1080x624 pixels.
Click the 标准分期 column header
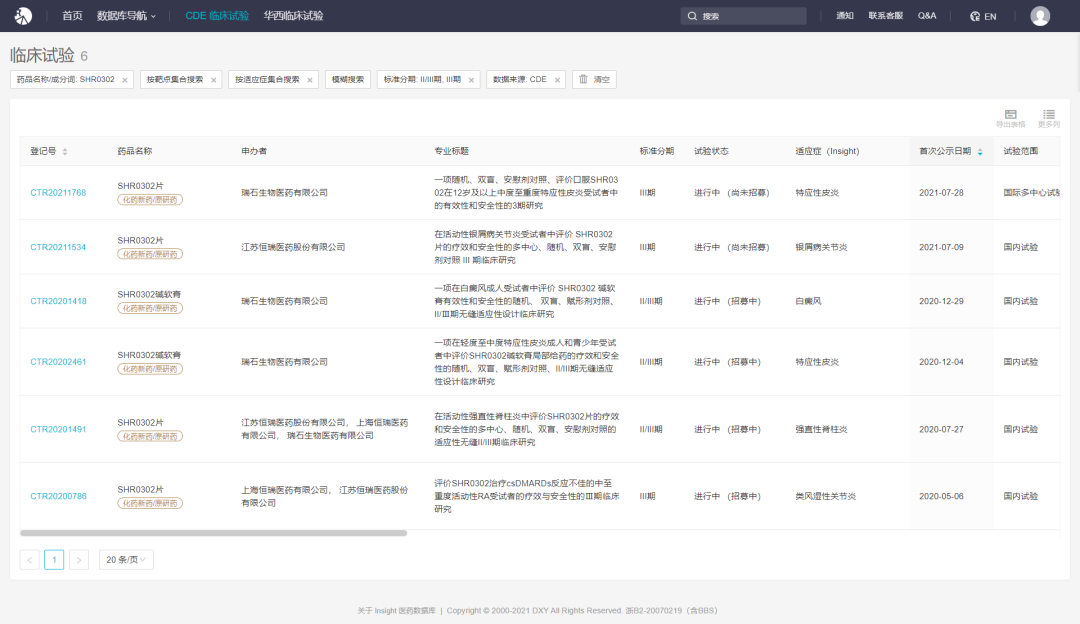click(x=656, y=151)
